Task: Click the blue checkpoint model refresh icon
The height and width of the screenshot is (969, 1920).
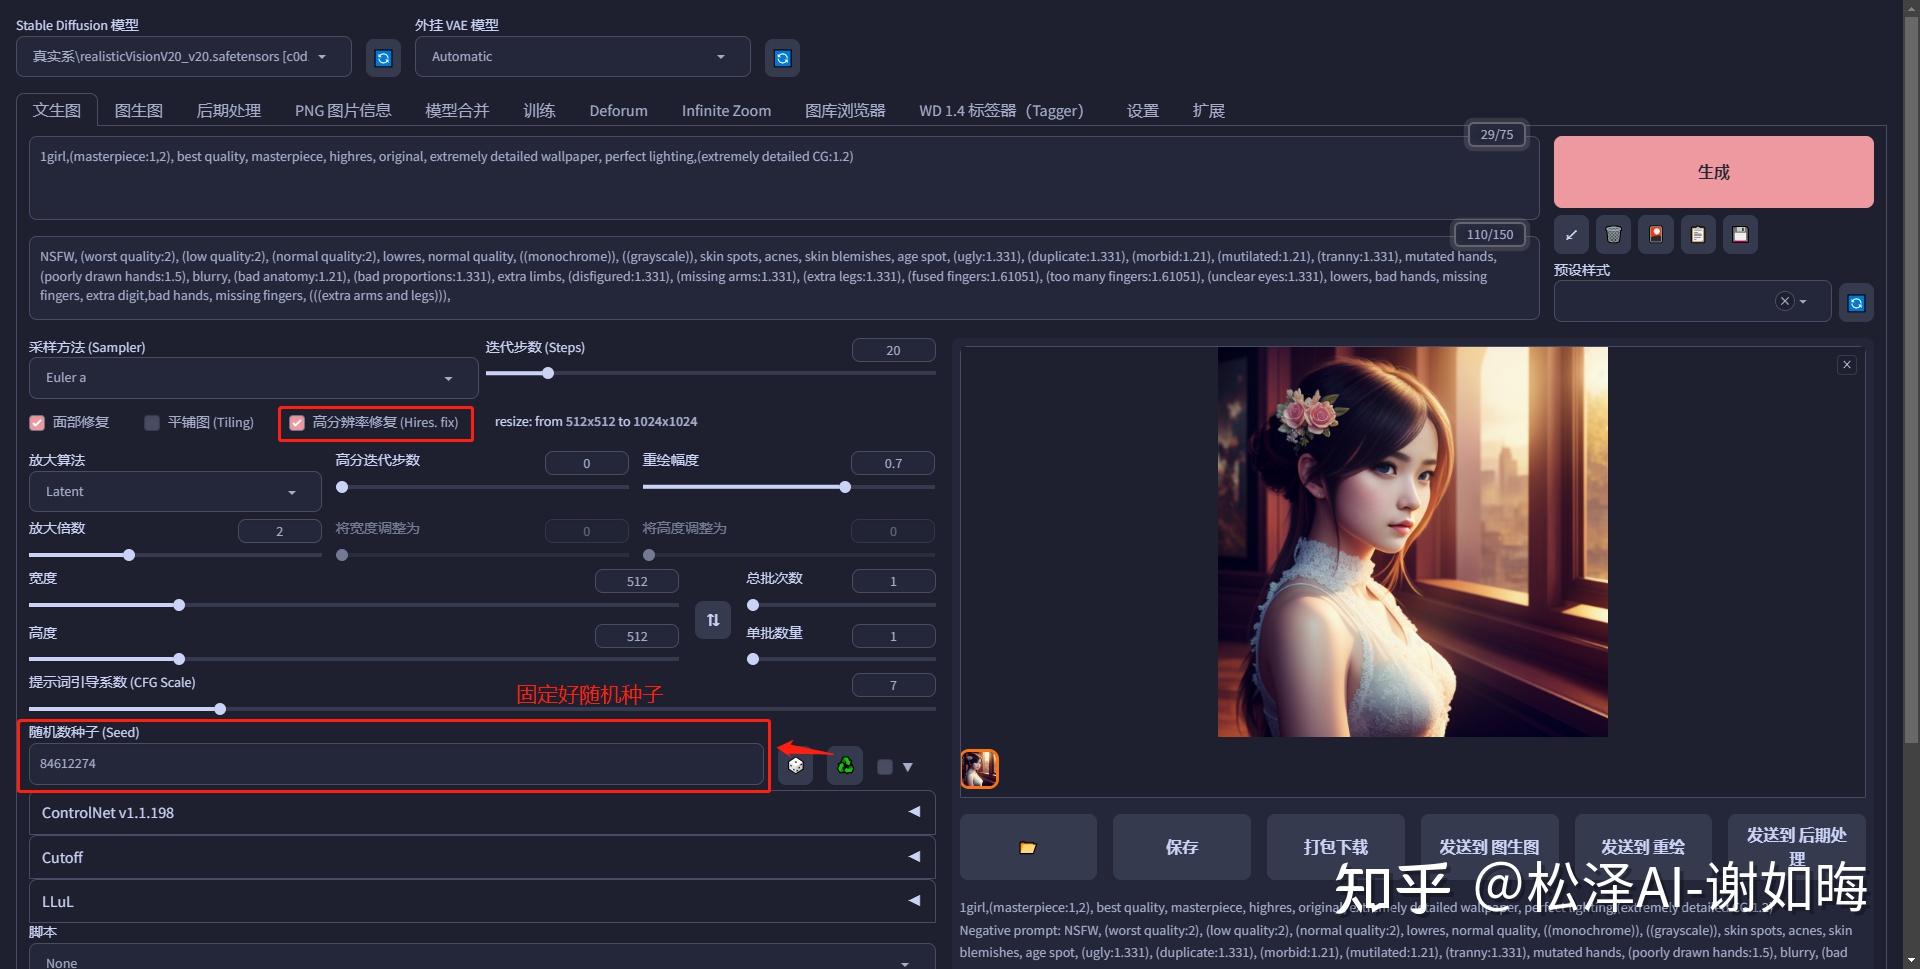Action: click(383, 57)
